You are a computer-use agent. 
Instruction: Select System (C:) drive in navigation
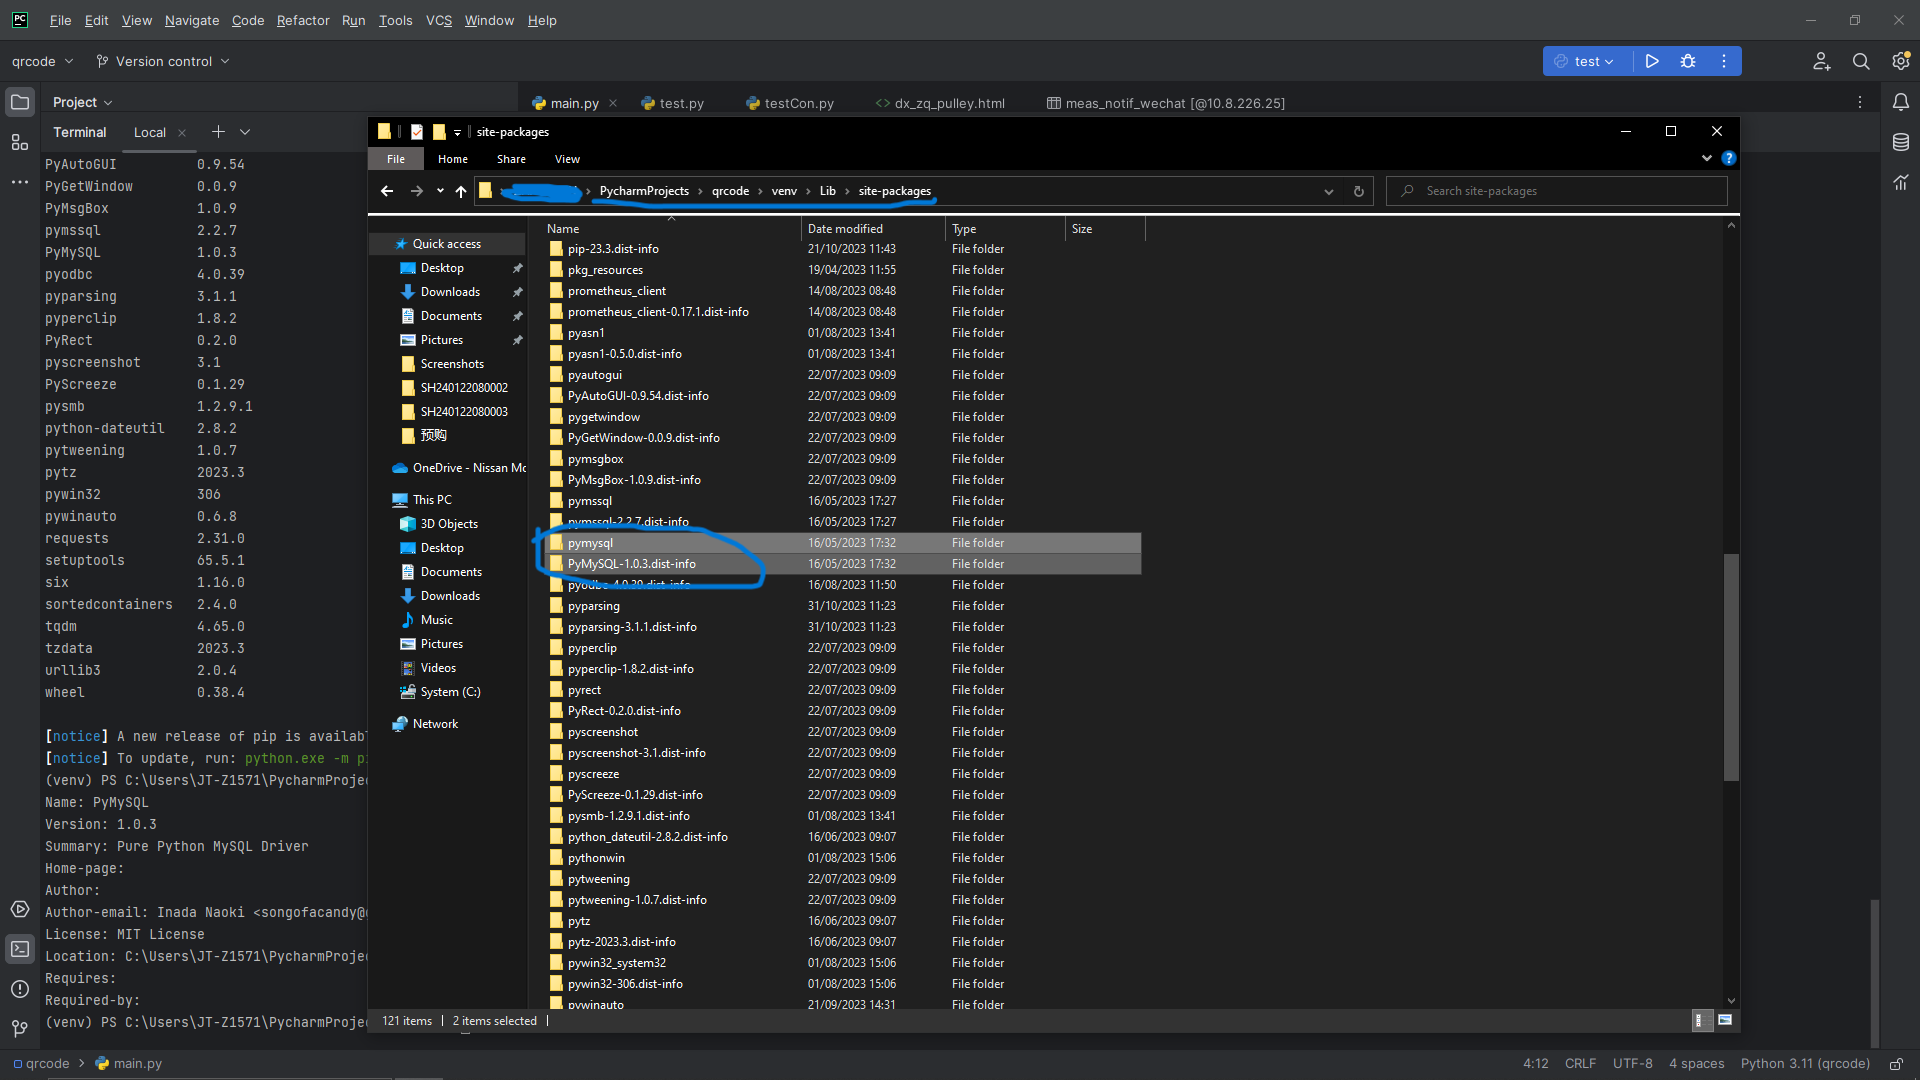[450, 692]
